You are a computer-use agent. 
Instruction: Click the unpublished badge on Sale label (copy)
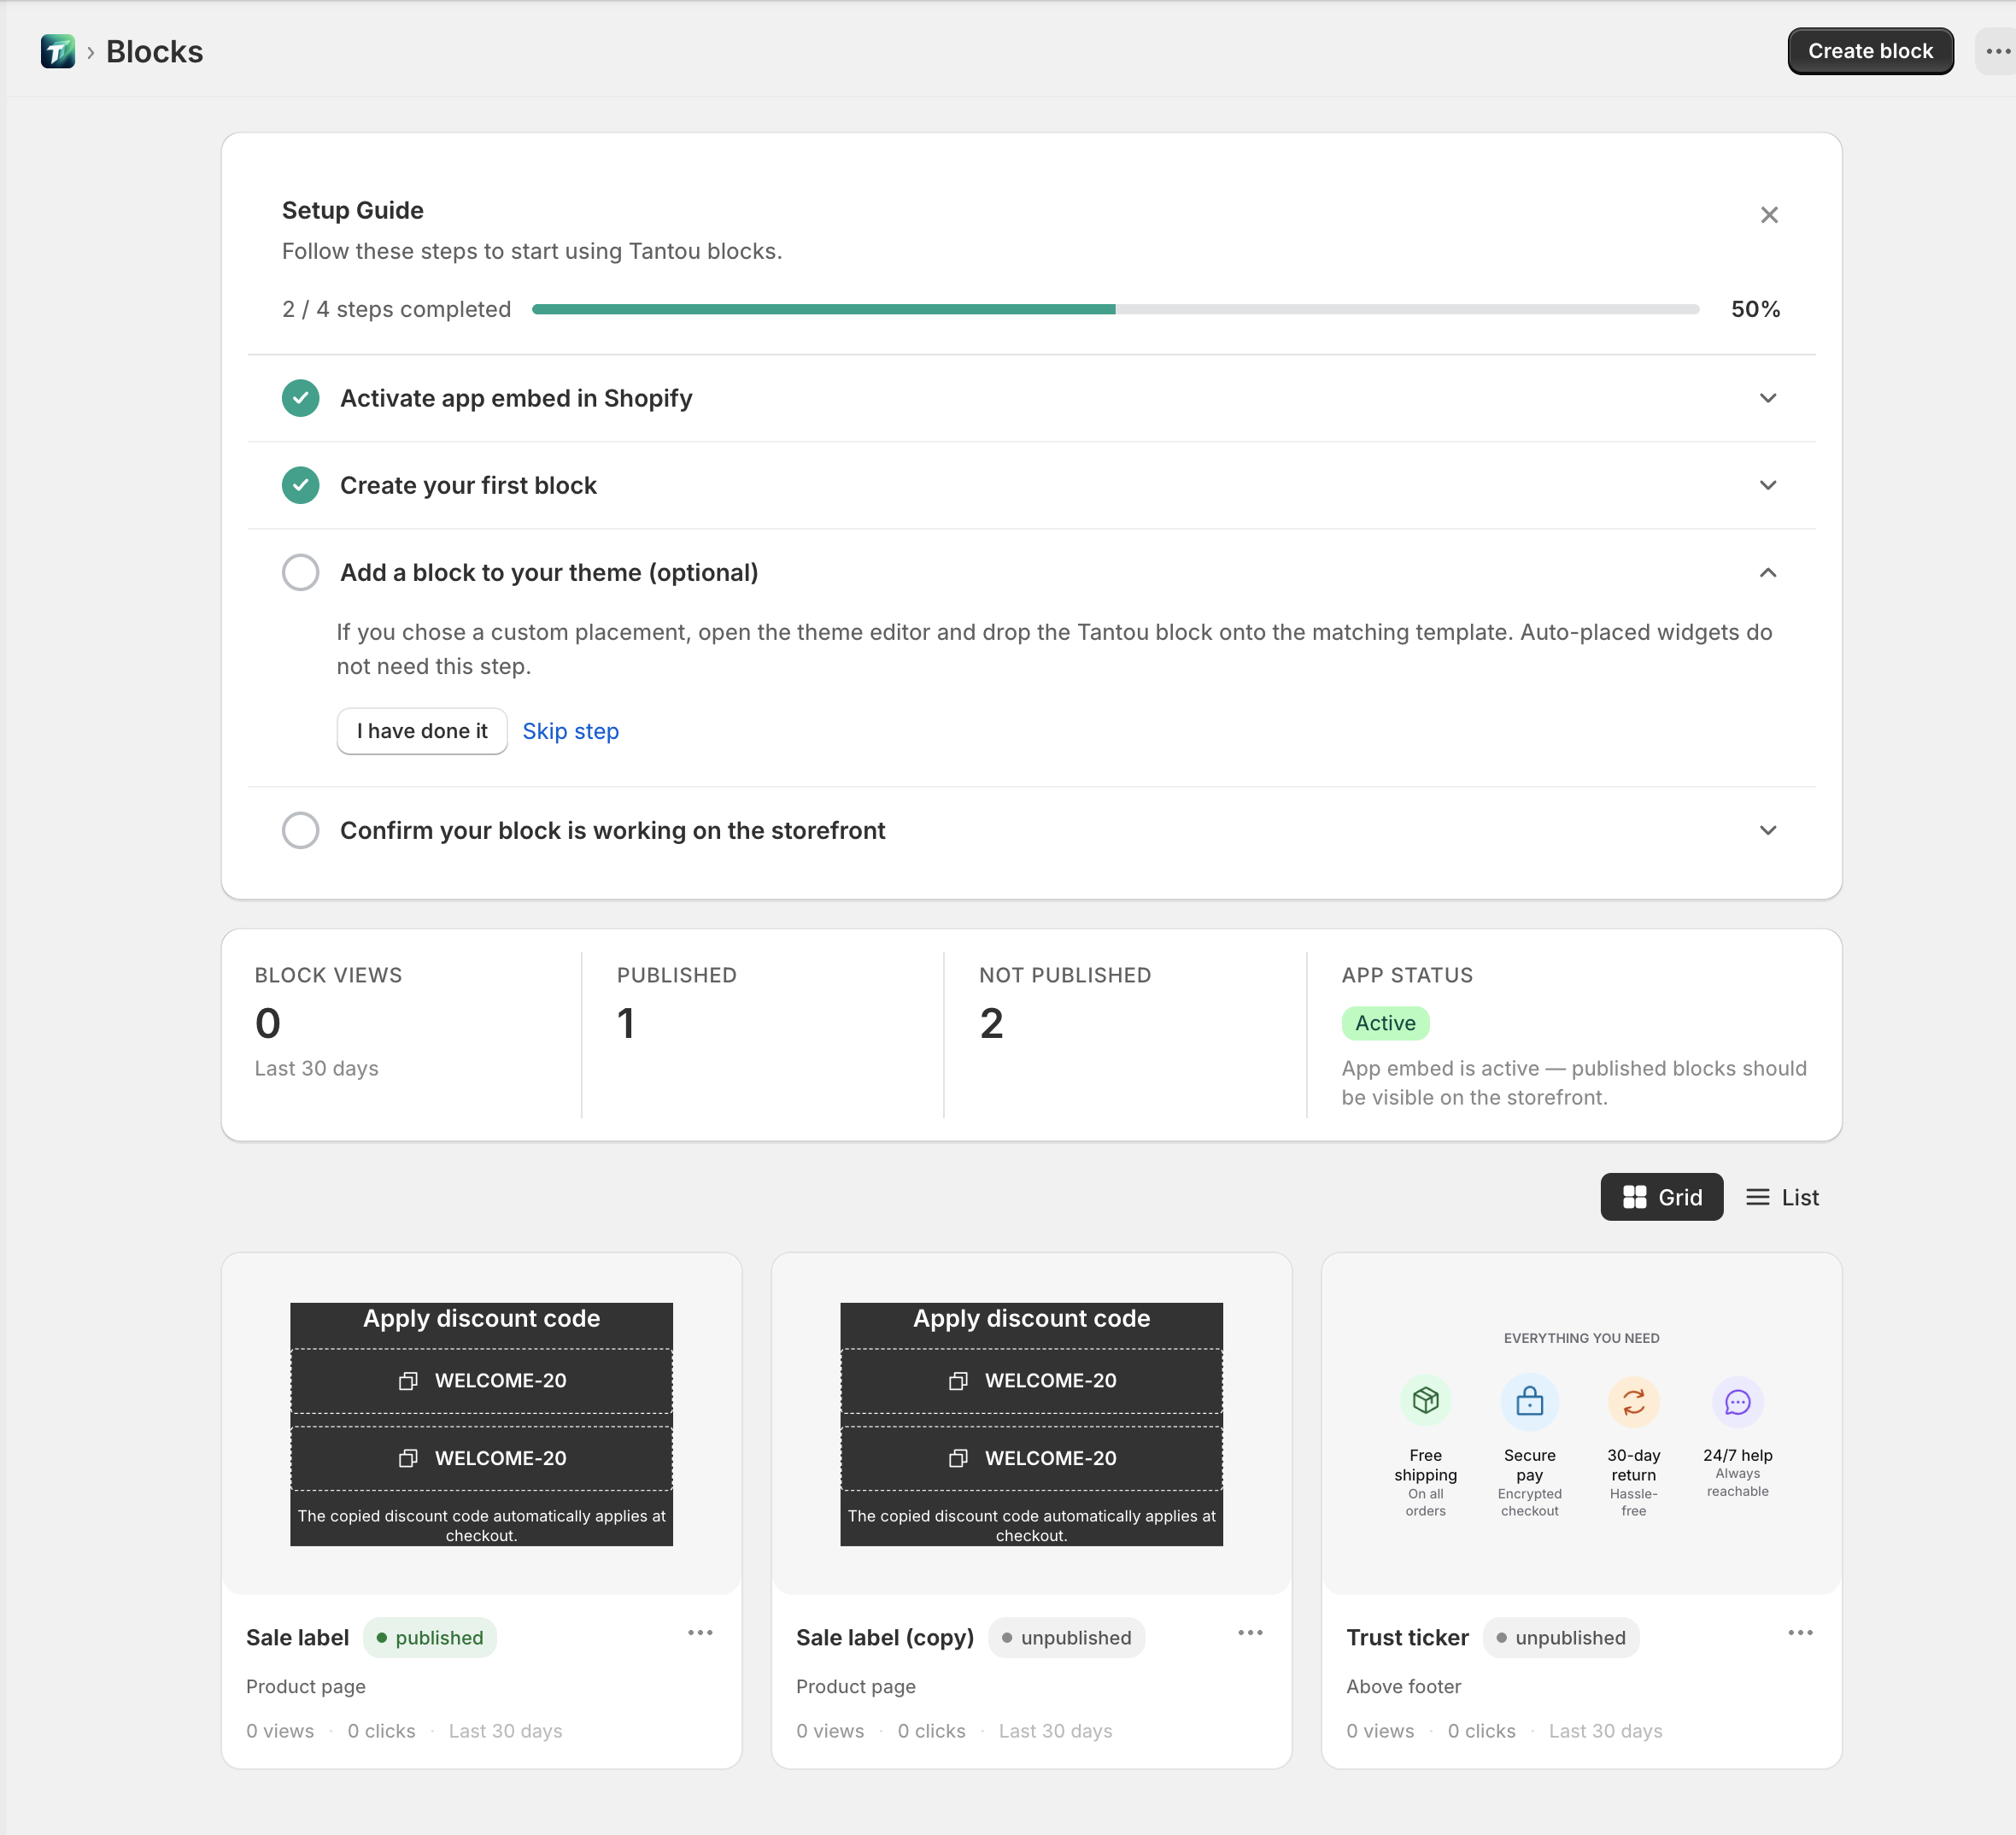point(1066,1638)
